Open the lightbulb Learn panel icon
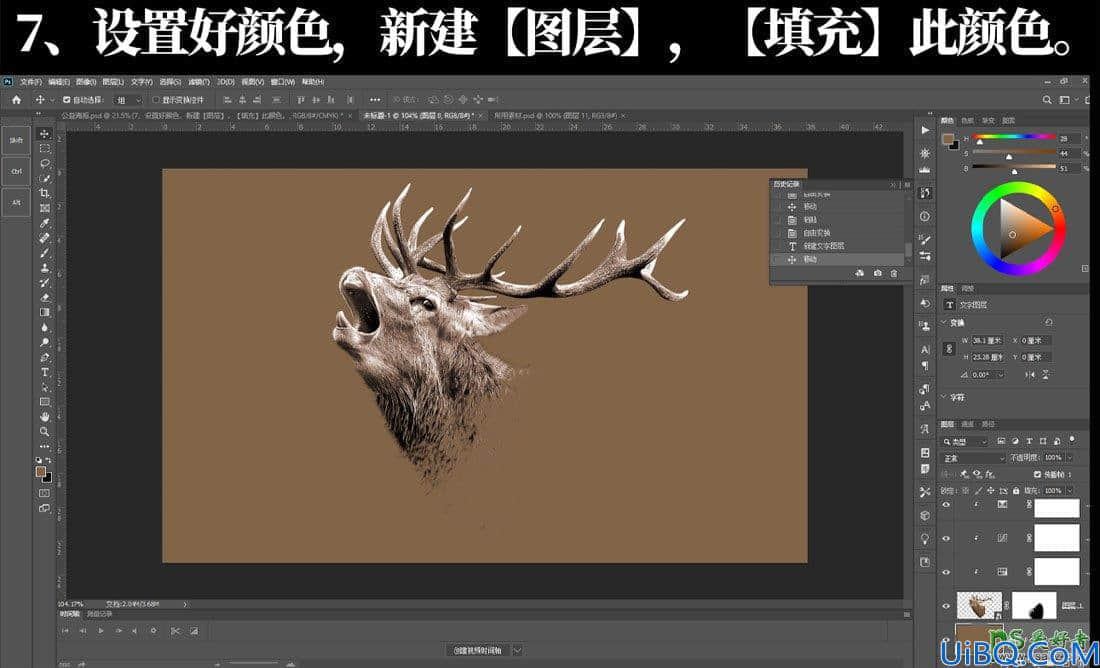Viewport: 1100px width, 668px height. 925,538
